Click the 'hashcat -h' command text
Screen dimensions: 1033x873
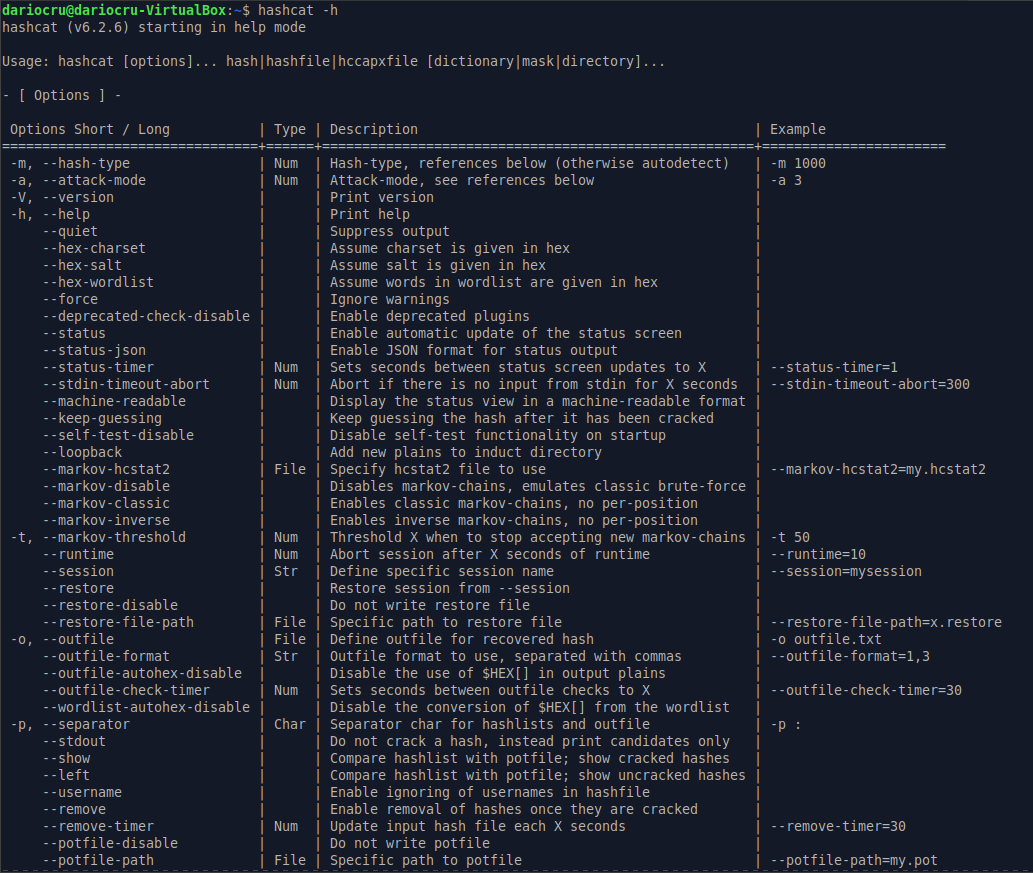[x=298, y=11]
